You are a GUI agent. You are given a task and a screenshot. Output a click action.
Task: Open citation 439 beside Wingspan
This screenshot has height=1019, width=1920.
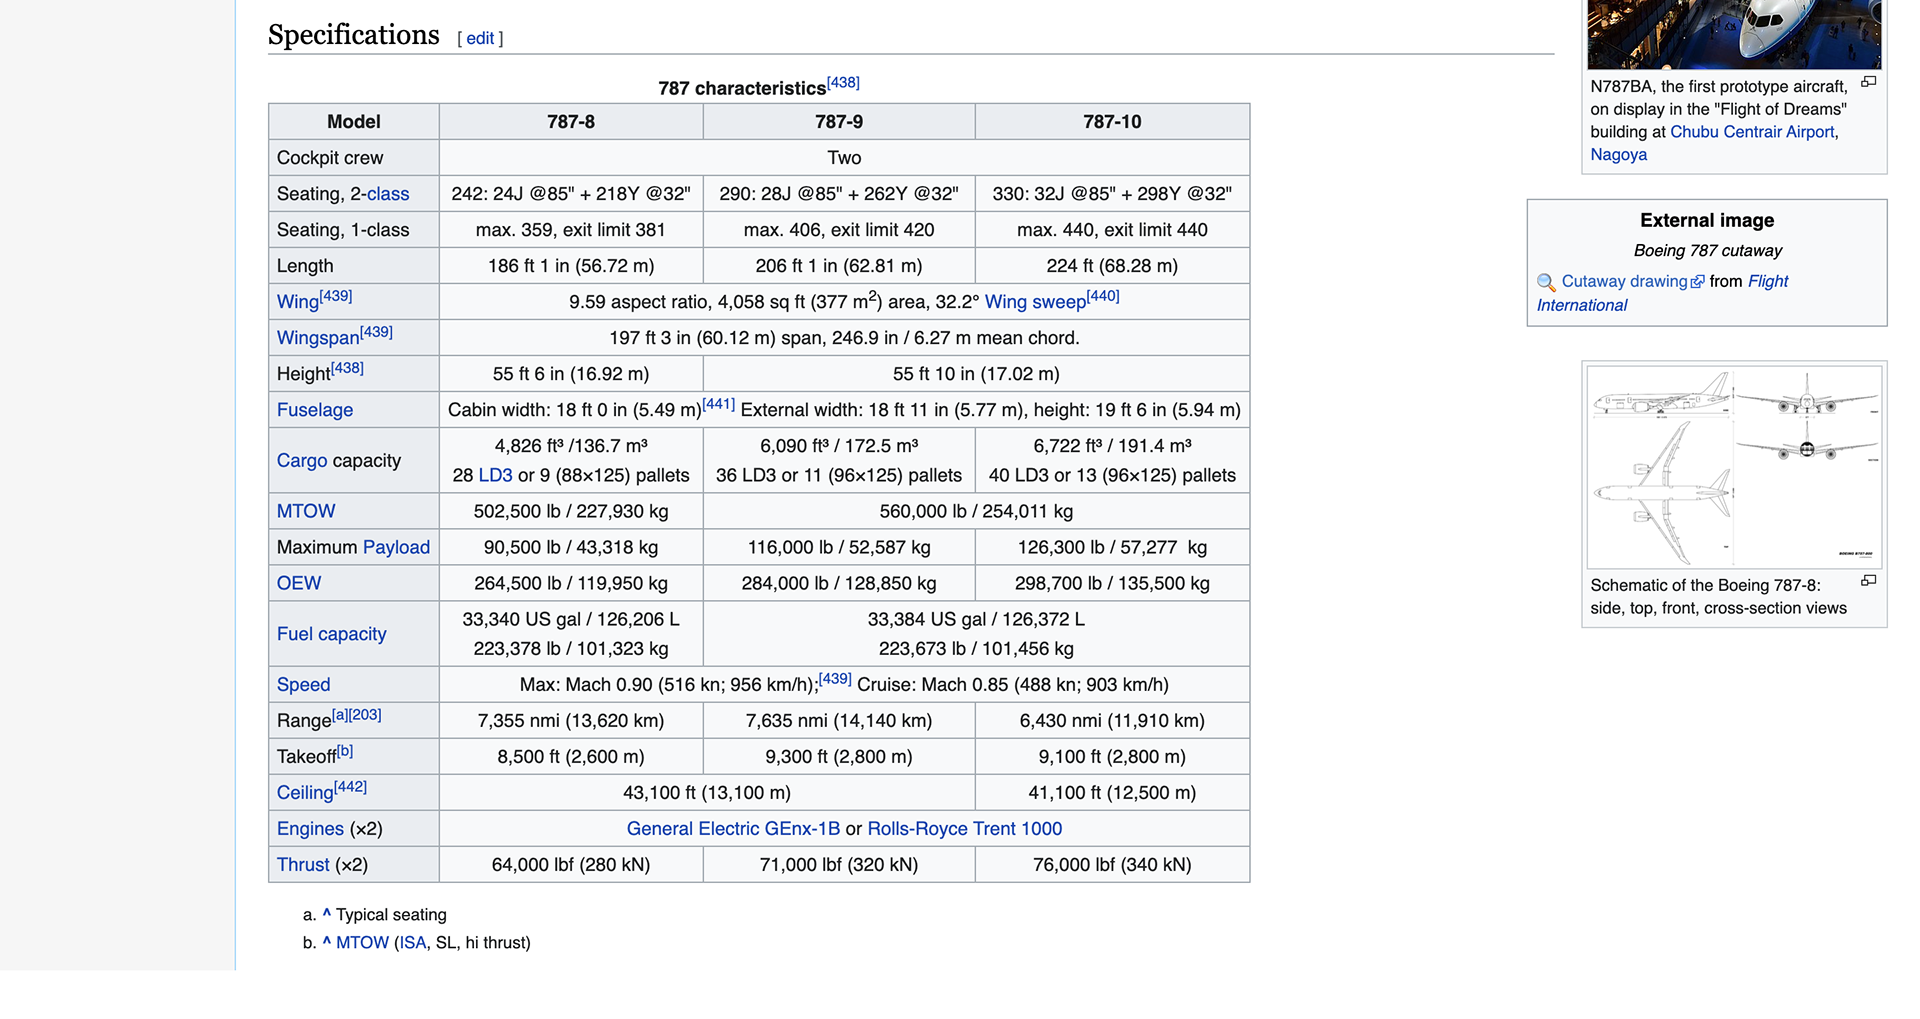click(376, 332)
